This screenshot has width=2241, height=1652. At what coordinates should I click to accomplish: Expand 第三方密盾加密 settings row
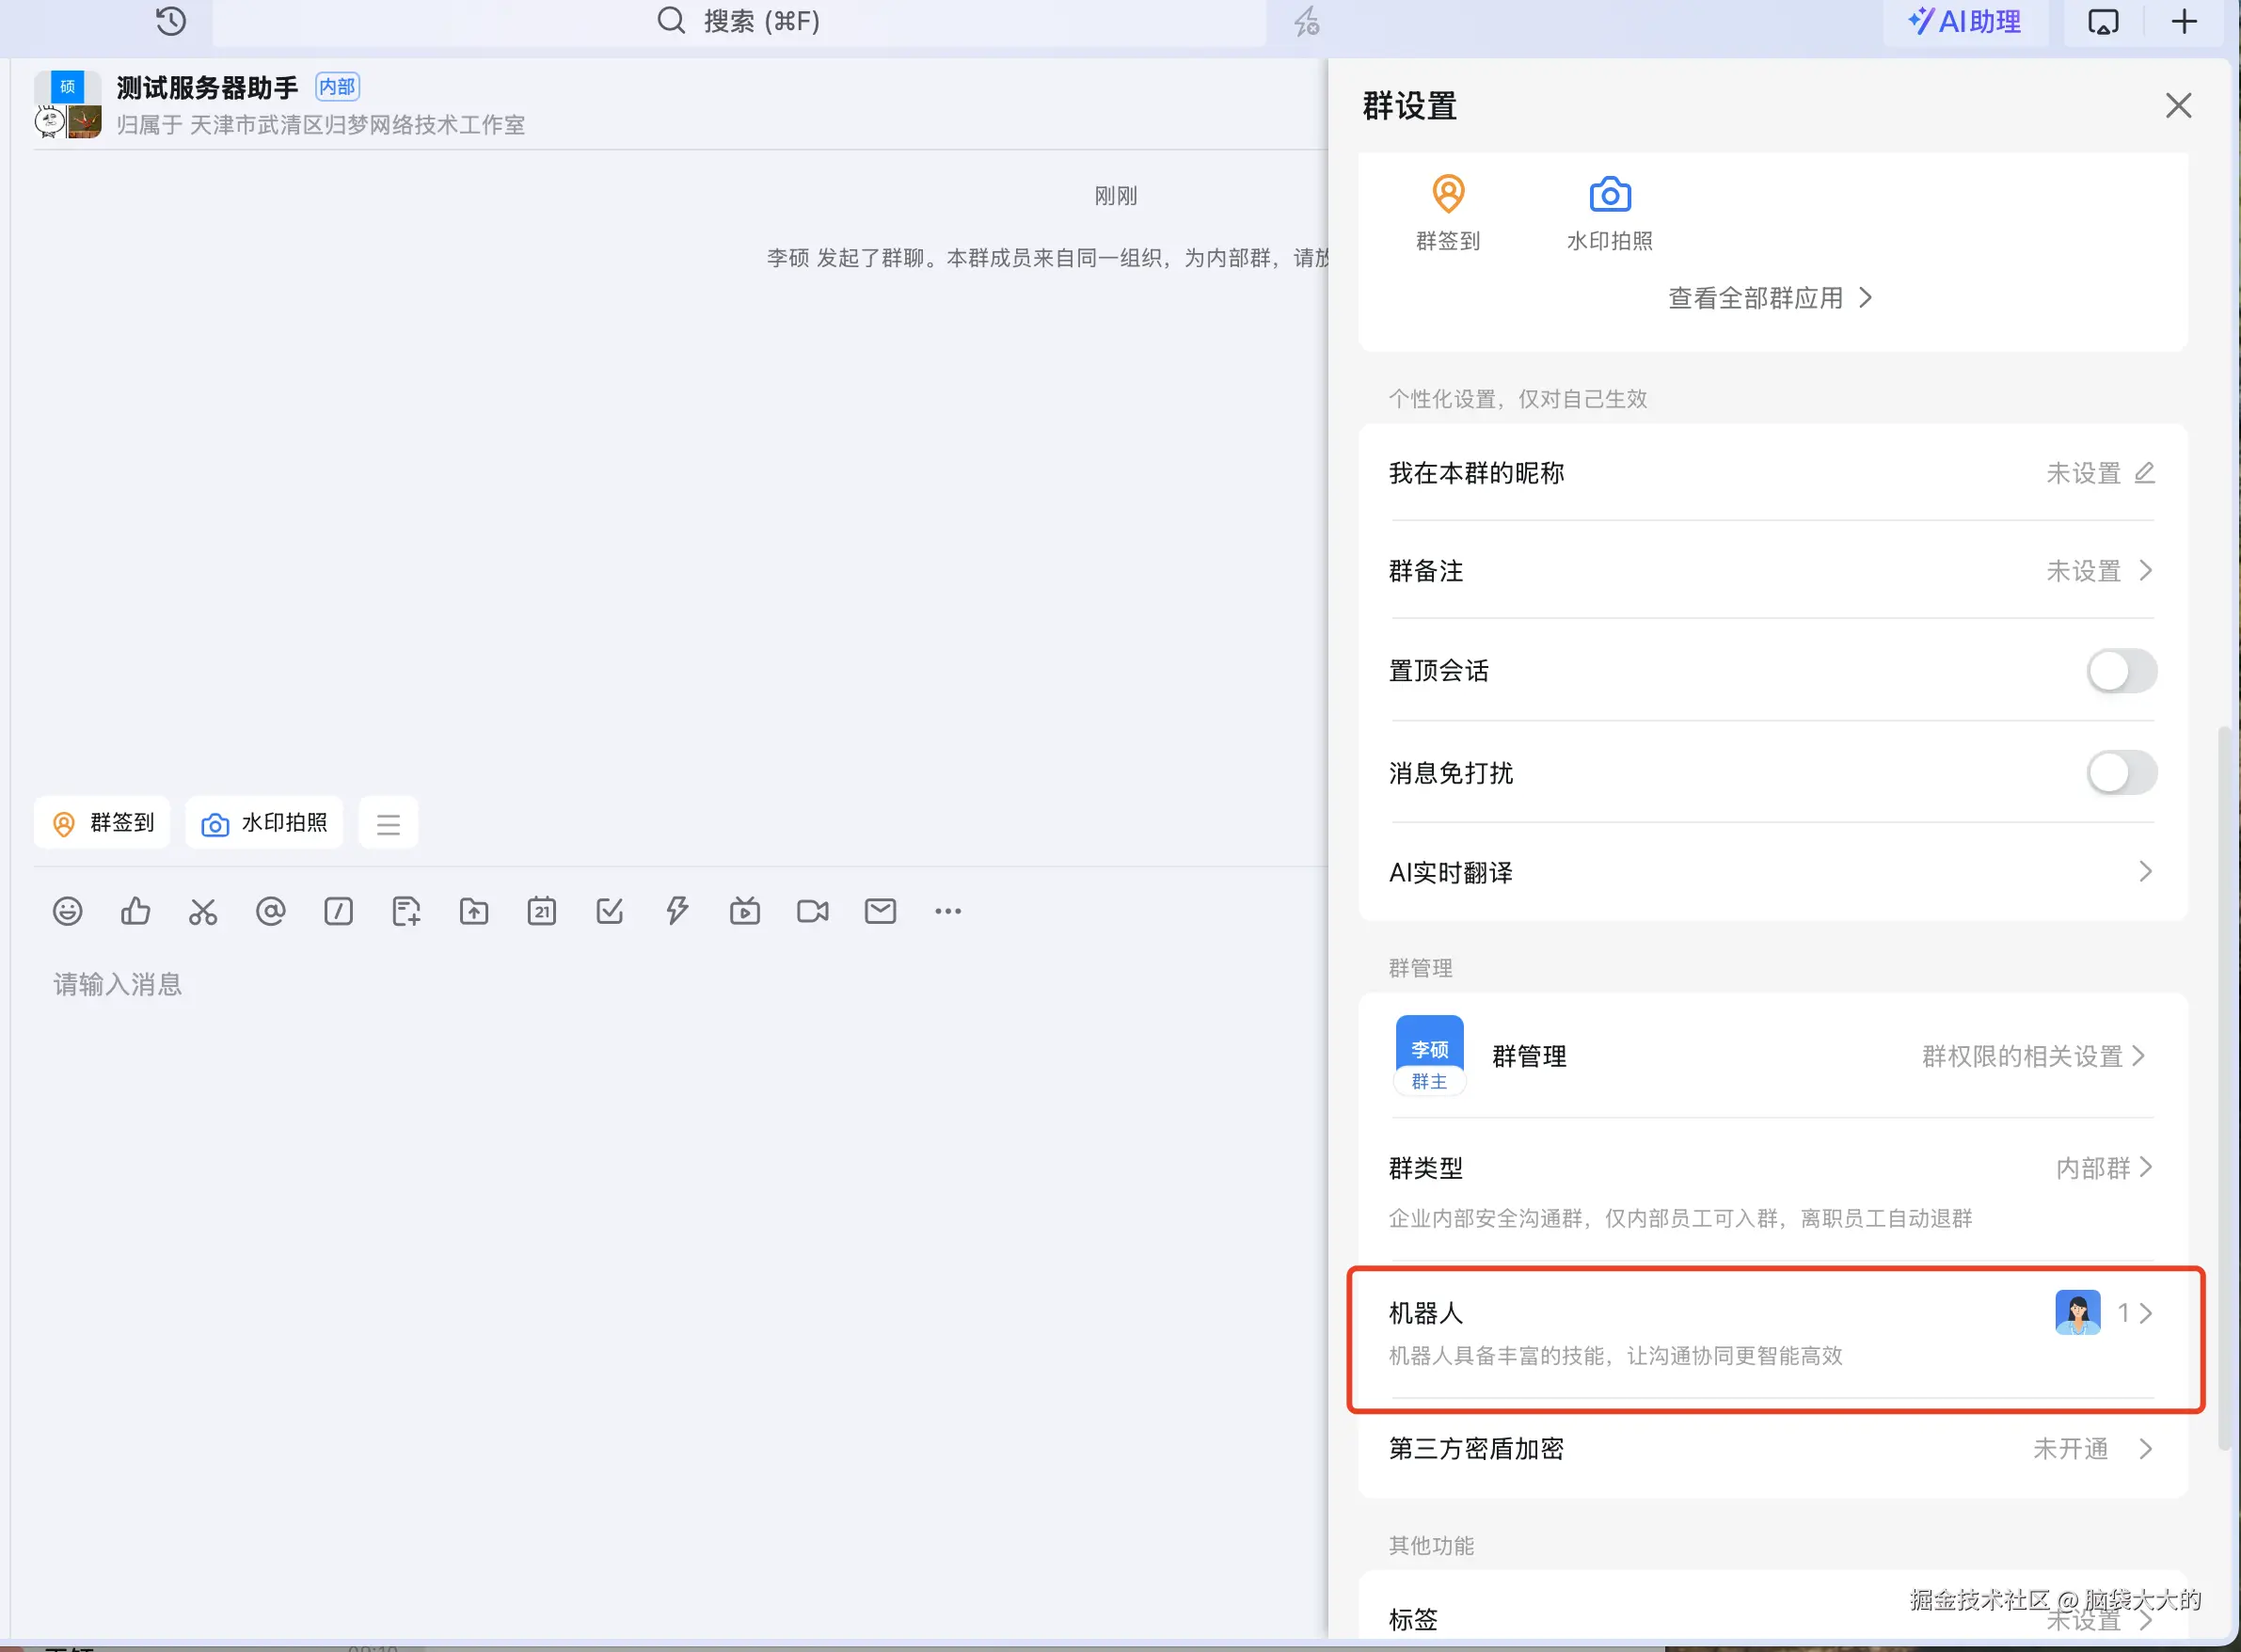(1771, 1449)
